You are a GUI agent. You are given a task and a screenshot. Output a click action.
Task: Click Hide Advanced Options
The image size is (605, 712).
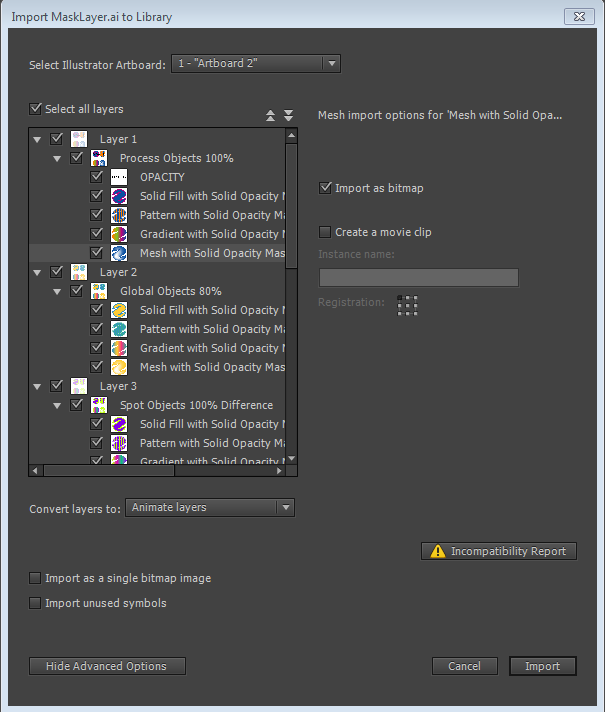pyautogui.click(x=108, y=666)
